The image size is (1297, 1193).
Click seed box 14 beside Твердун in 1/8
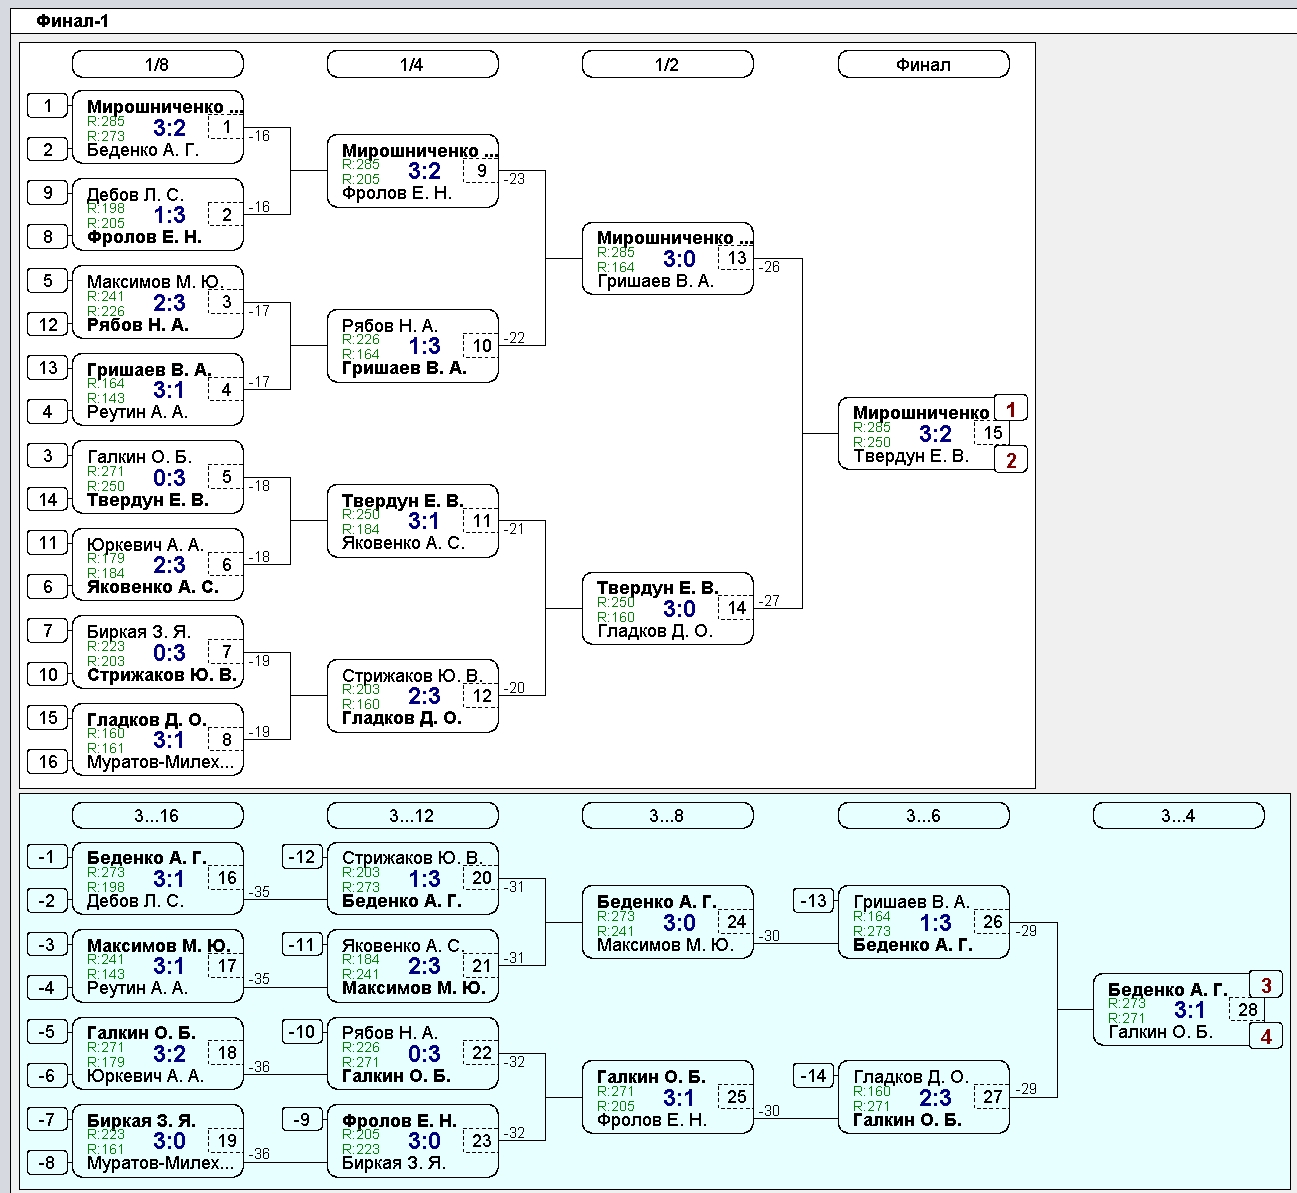pyautogui.click(x=47, y=499)
